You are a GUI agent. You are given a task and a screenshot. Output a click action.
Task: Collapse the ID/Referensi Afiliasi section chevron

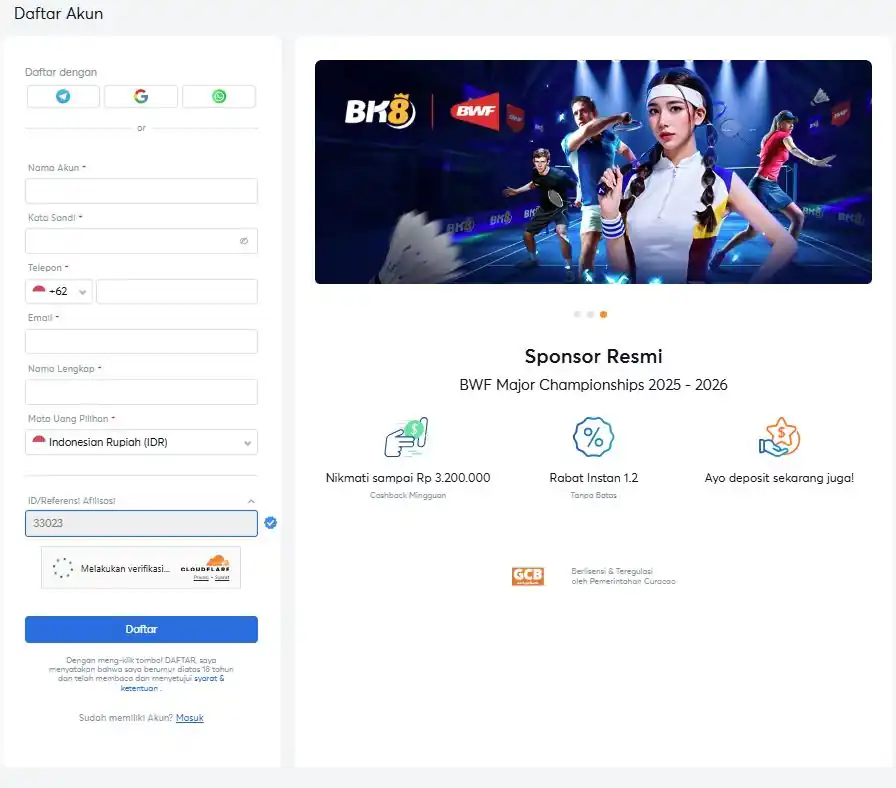tap(251, 501)
